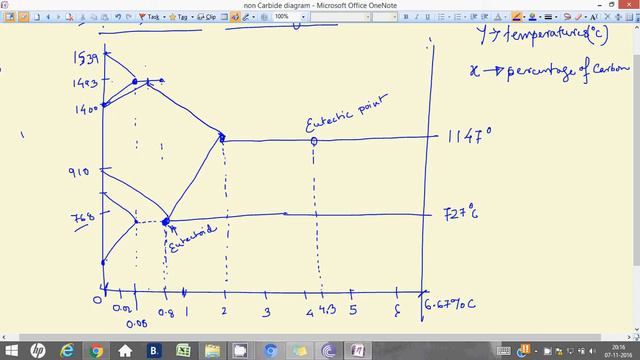Launch Internet Explorer from taskbar

click(x=67, y=351)
